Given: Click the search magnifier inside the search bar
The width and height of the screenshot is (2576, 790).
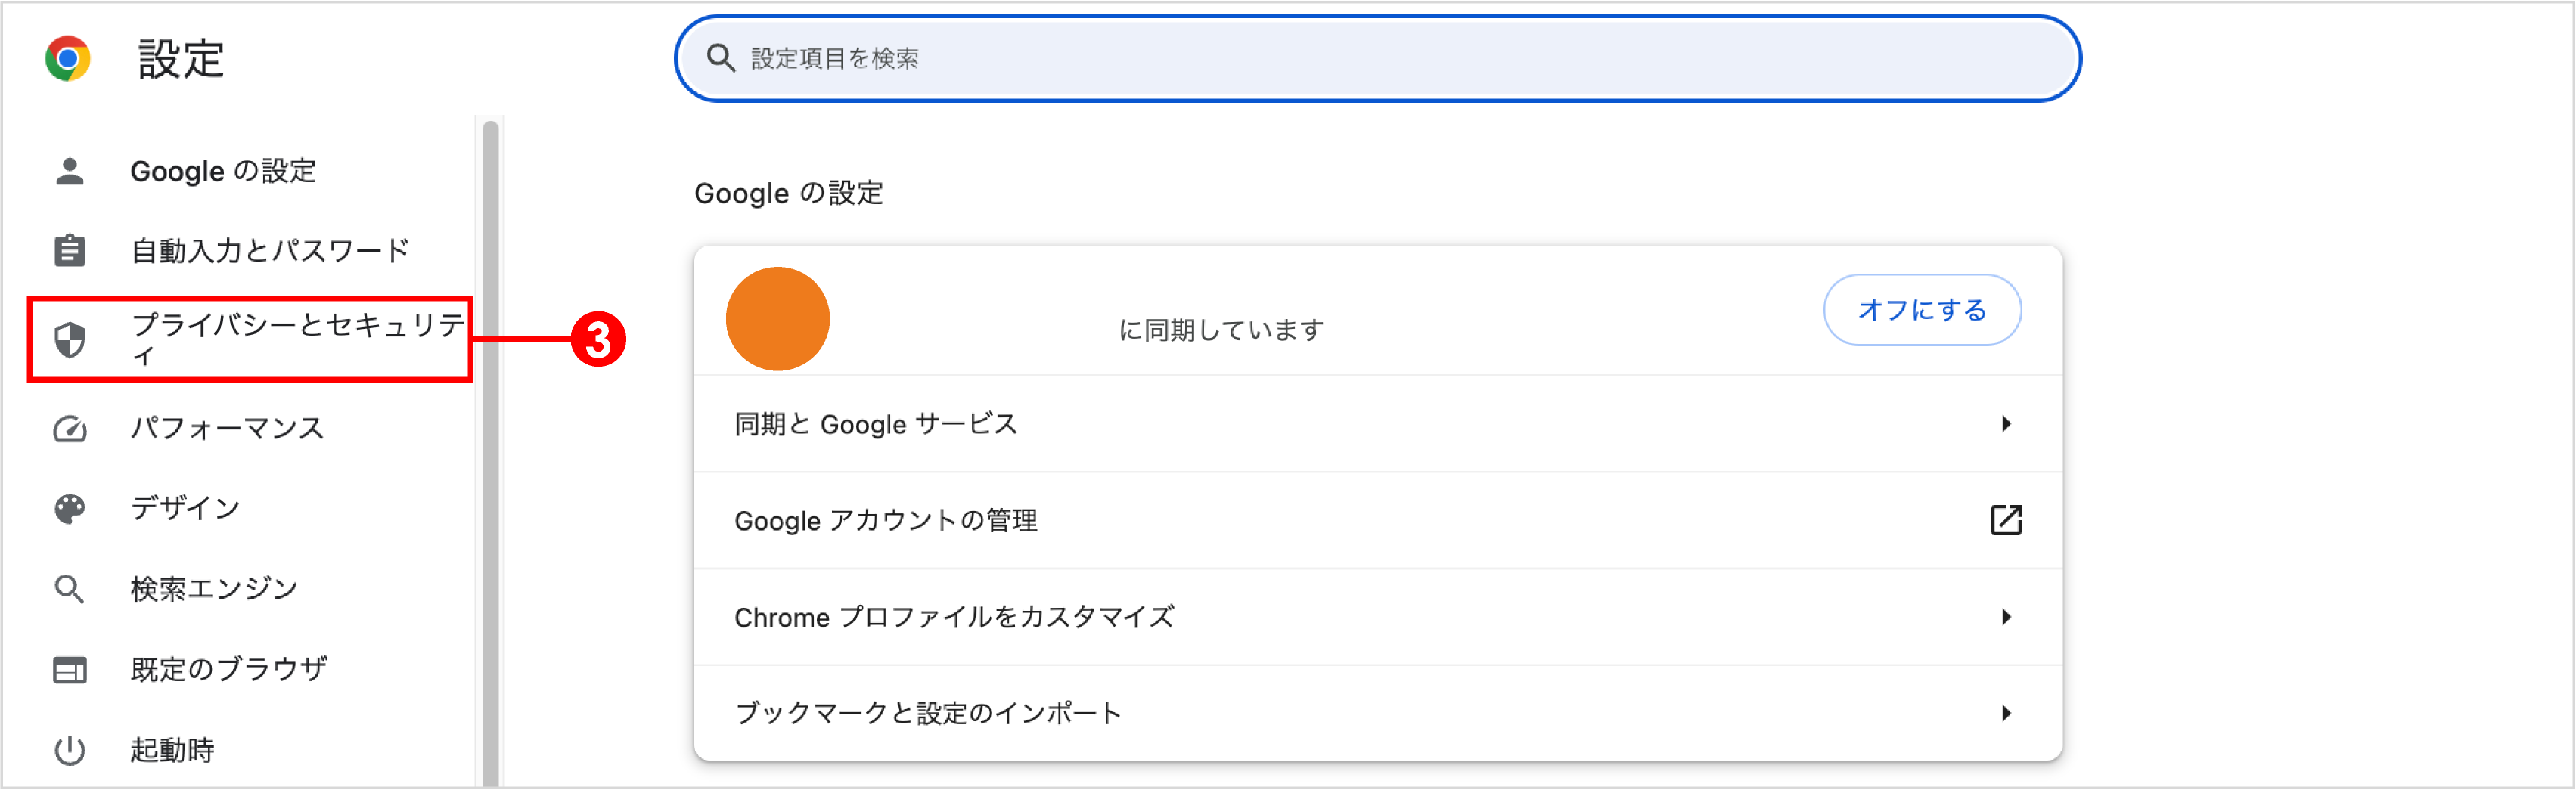Looking at the screenshot, I should [720, 59].
